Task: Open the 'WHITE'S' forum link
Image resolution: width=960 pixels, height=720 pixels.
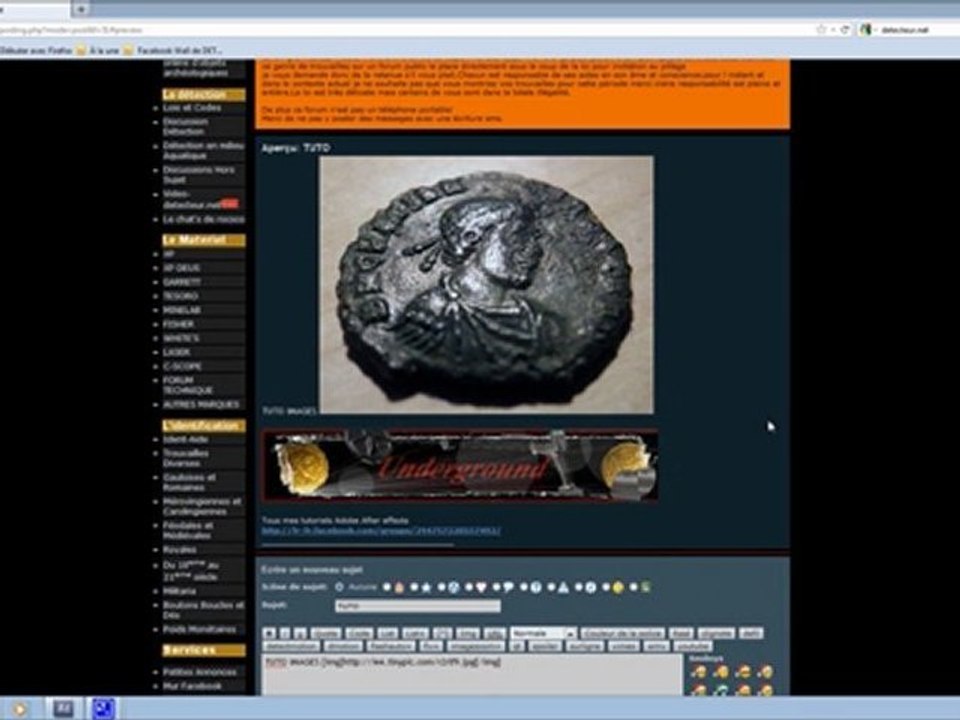Action: coord(181,339)
